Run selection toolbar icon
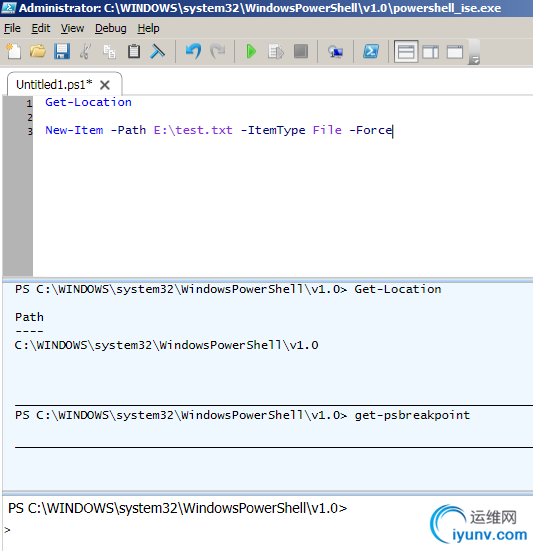This screenshot has width=533, height=551. (x=276, y=52)
